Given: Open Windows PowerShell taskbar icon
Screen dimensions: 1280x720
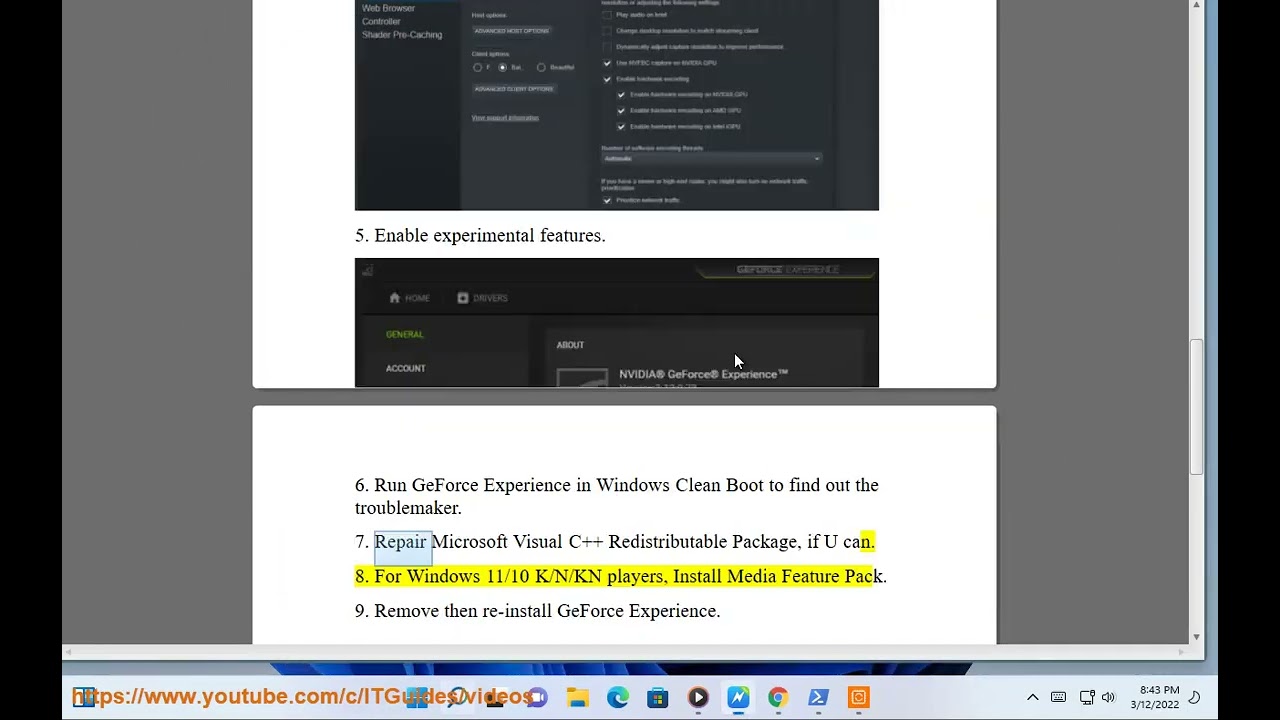Looking at the screenshot, I should click(x=818, y=697).
